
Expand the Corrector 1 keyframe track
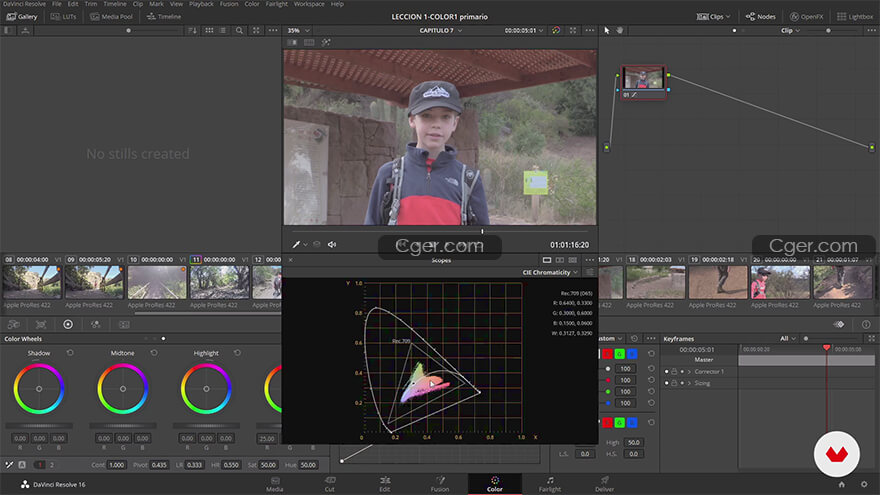pos(689,372)
